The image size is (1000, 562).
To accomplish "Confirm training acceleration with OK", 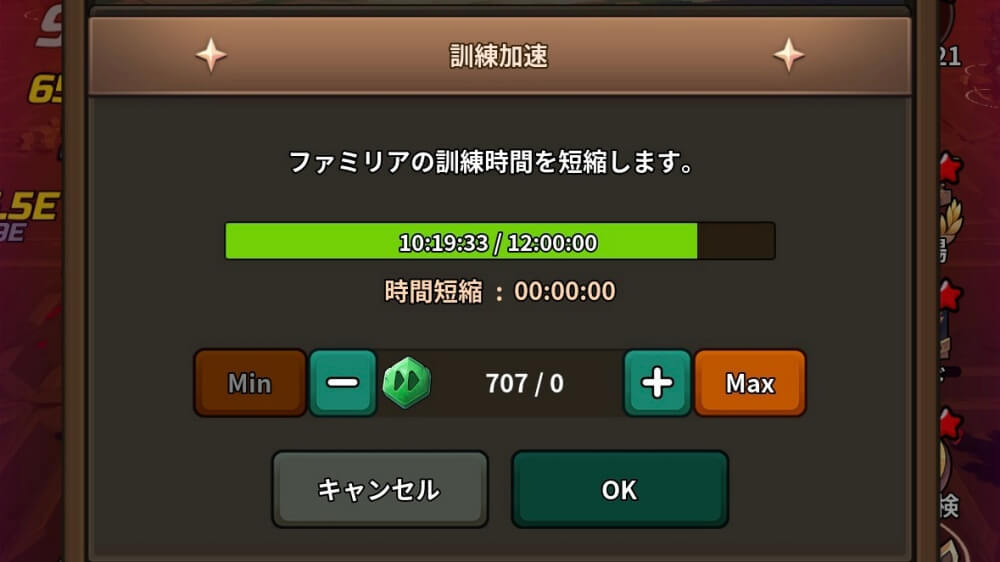I will 619,489.
